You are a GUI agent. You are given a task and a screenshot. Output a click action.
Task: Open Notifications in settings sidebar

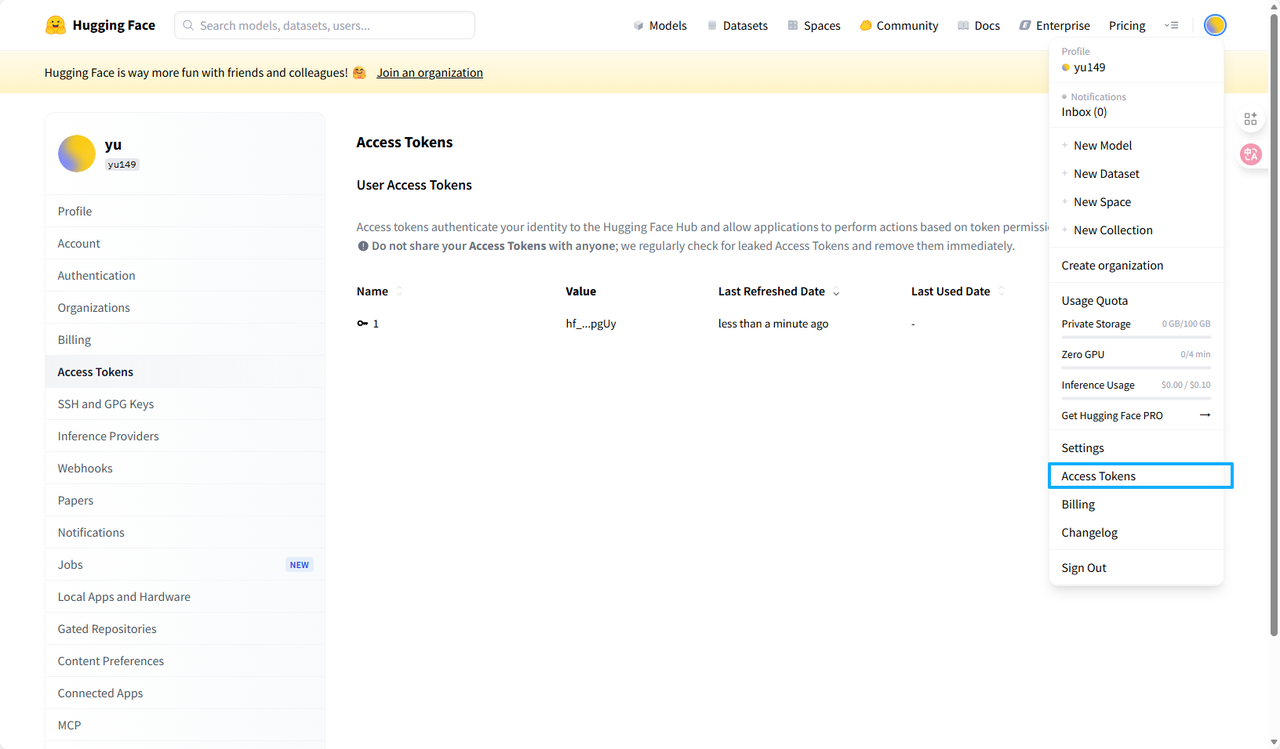185,532
